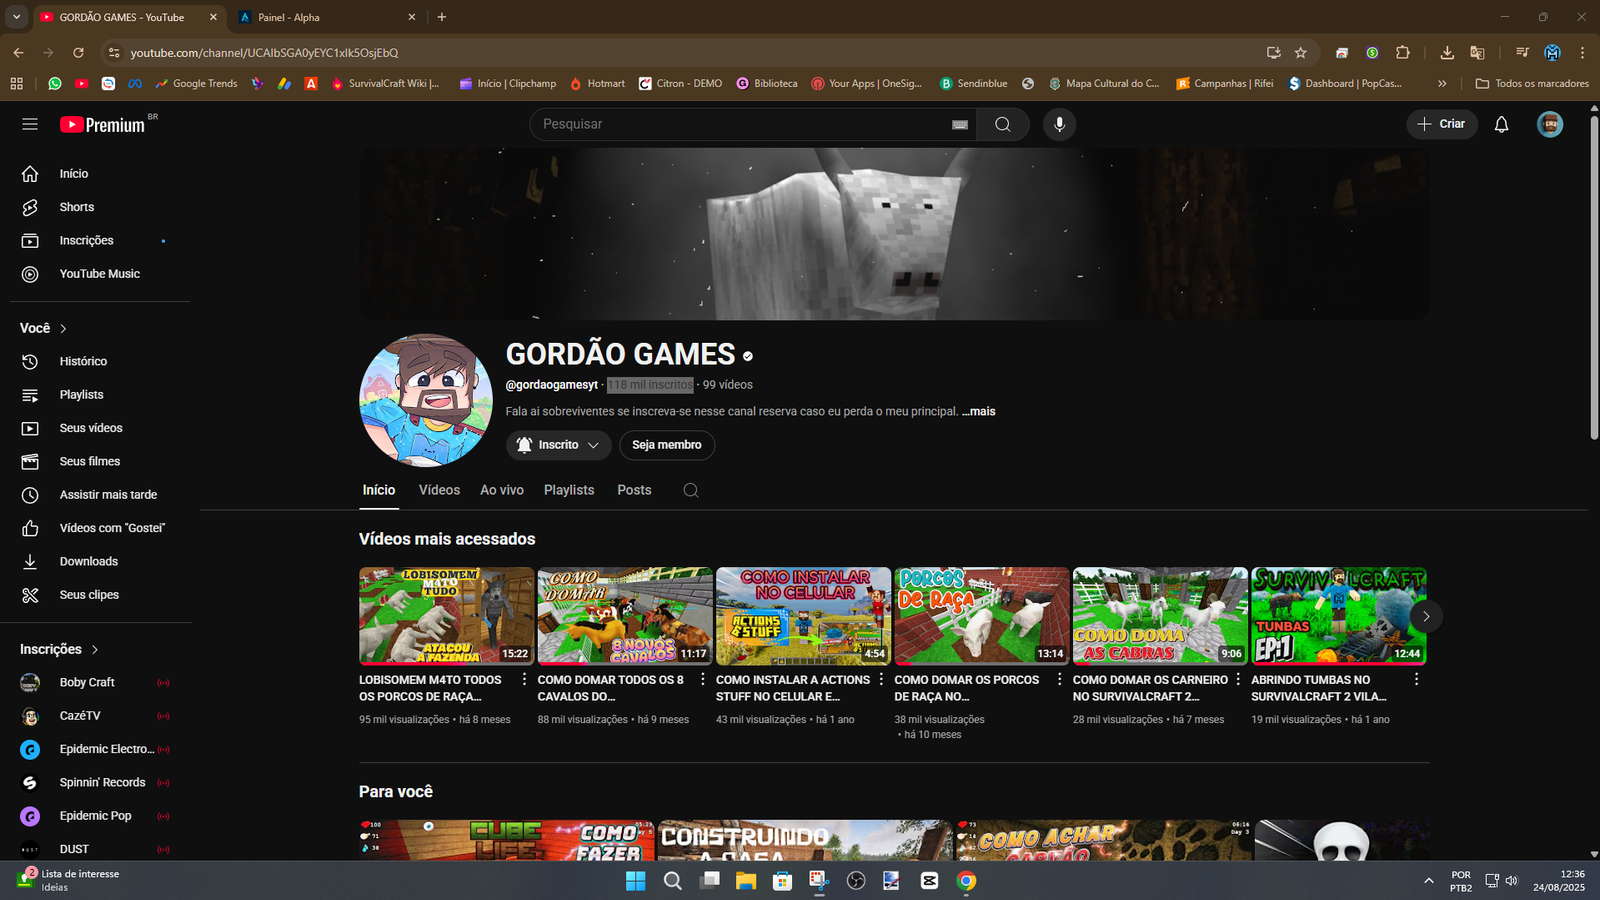Open Todos os marcadores bookmarks folder

coord(1532,84)
